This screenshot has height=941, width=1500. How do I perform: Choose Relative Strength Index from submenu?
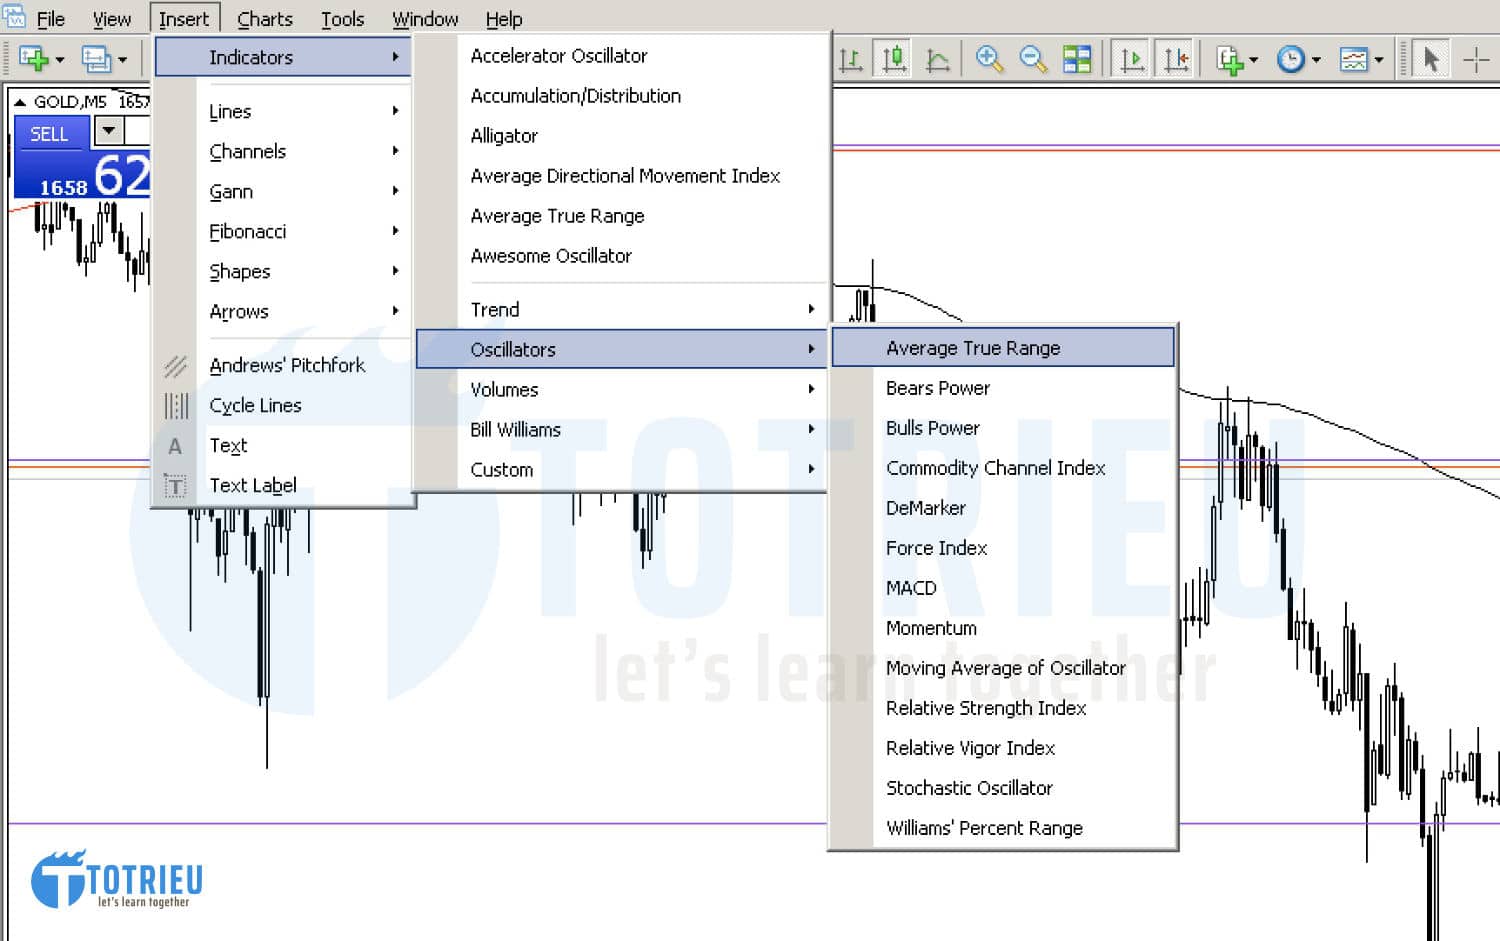pyautogui.click(x=985, y=708)
